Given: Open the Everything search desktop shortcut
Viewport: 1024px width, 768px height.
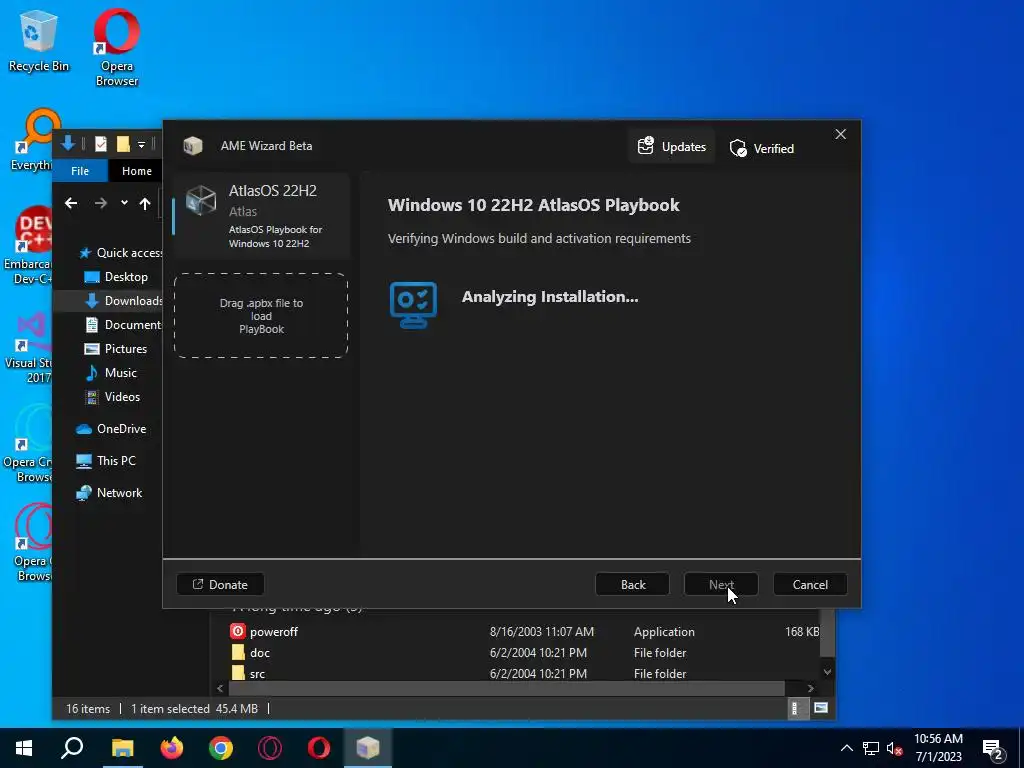Looking at the screenshot, I should 32,140.
